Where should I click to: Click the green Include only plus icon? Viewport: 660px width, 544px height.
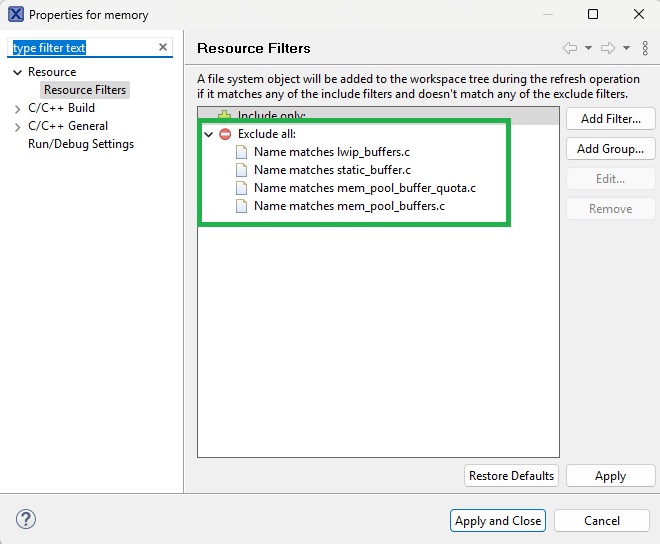click(x=225, y=116)
